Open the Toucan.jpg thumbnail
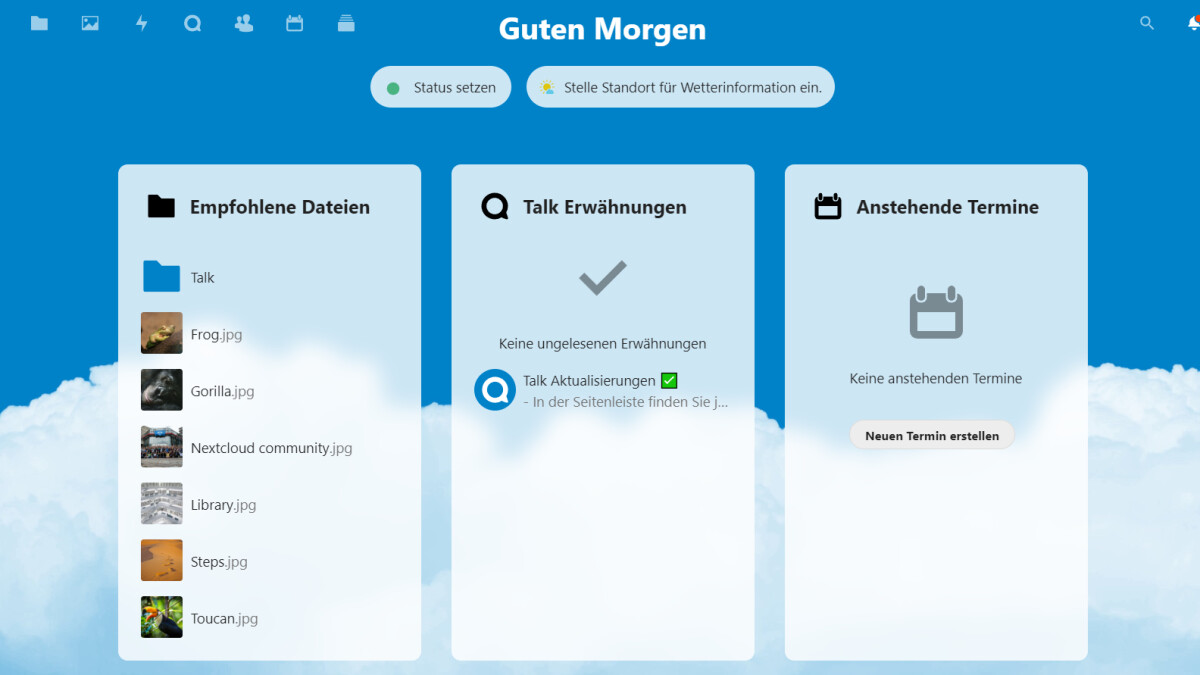 [161, 618]
